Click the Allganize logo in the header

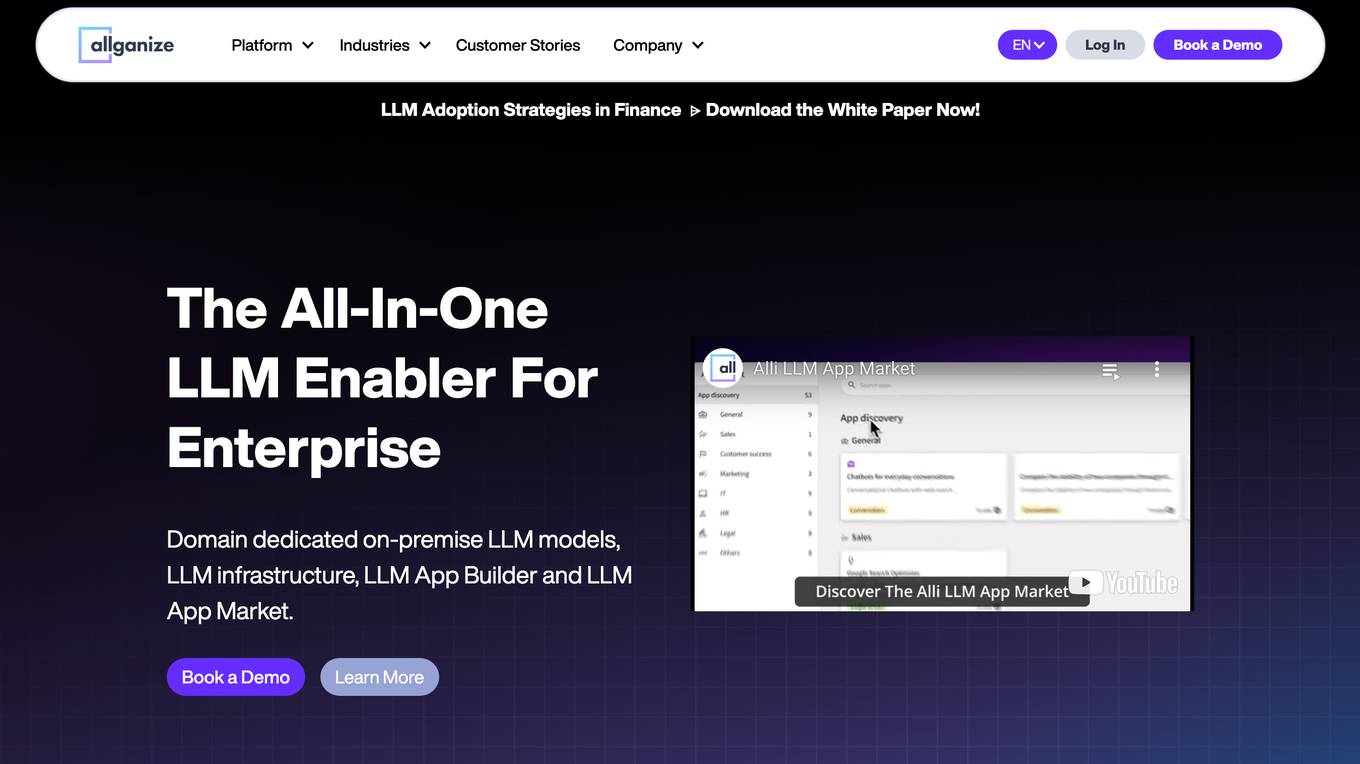[x=126, y=45]
